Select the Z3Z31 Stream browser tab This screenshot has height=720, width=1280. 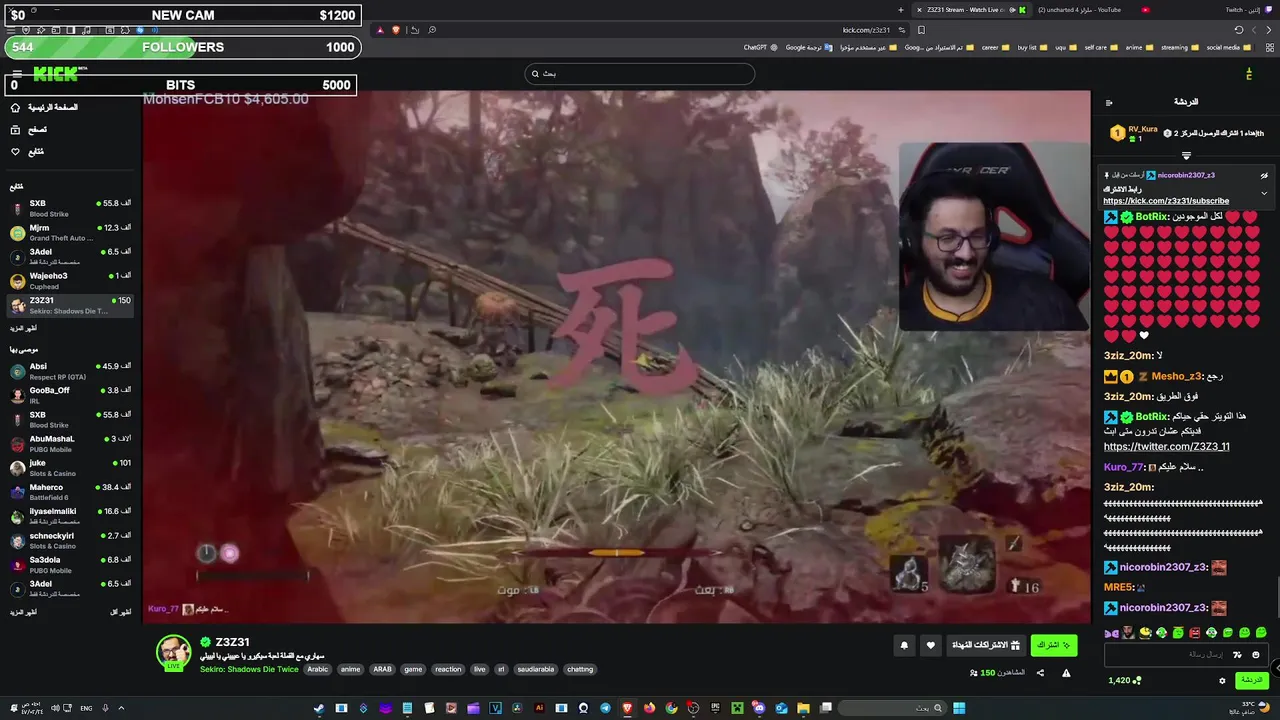[x=972, y=10]
